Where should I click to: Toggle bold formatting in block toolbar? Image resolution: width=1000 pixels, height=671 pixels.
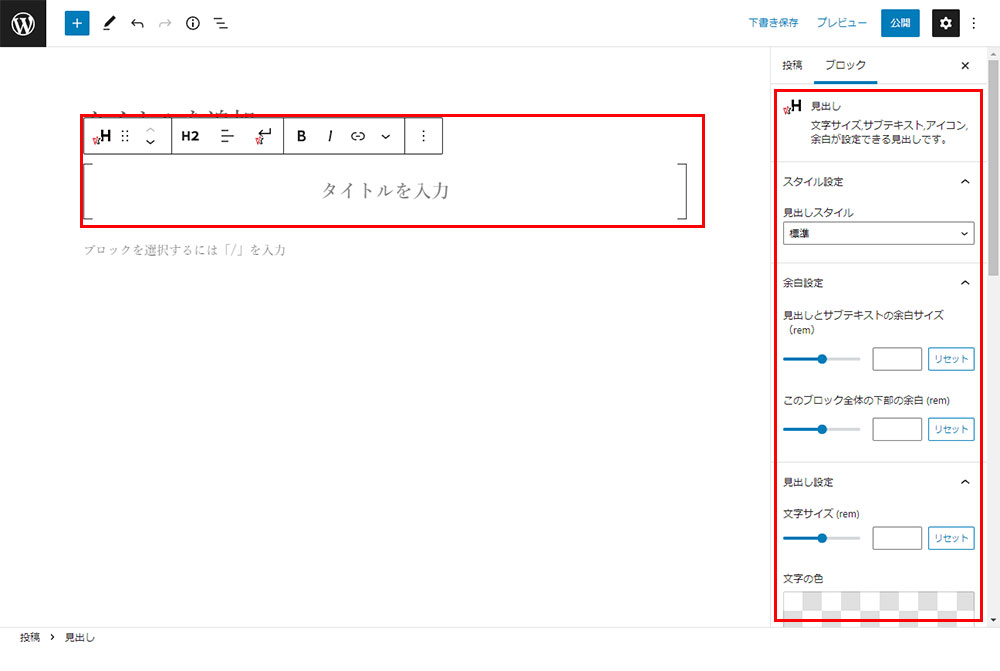coord(302,136)
